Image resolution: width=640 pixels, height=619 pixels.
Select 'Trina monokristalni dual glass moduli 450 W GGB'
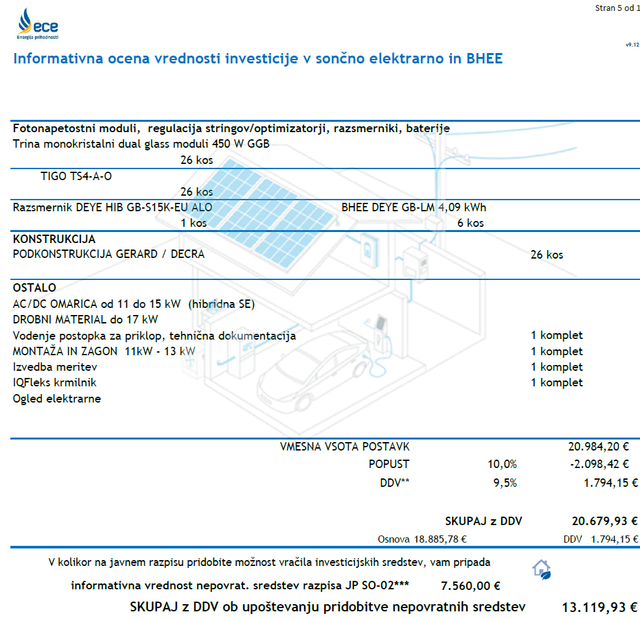pyautogui.click(x=141, y=144)
